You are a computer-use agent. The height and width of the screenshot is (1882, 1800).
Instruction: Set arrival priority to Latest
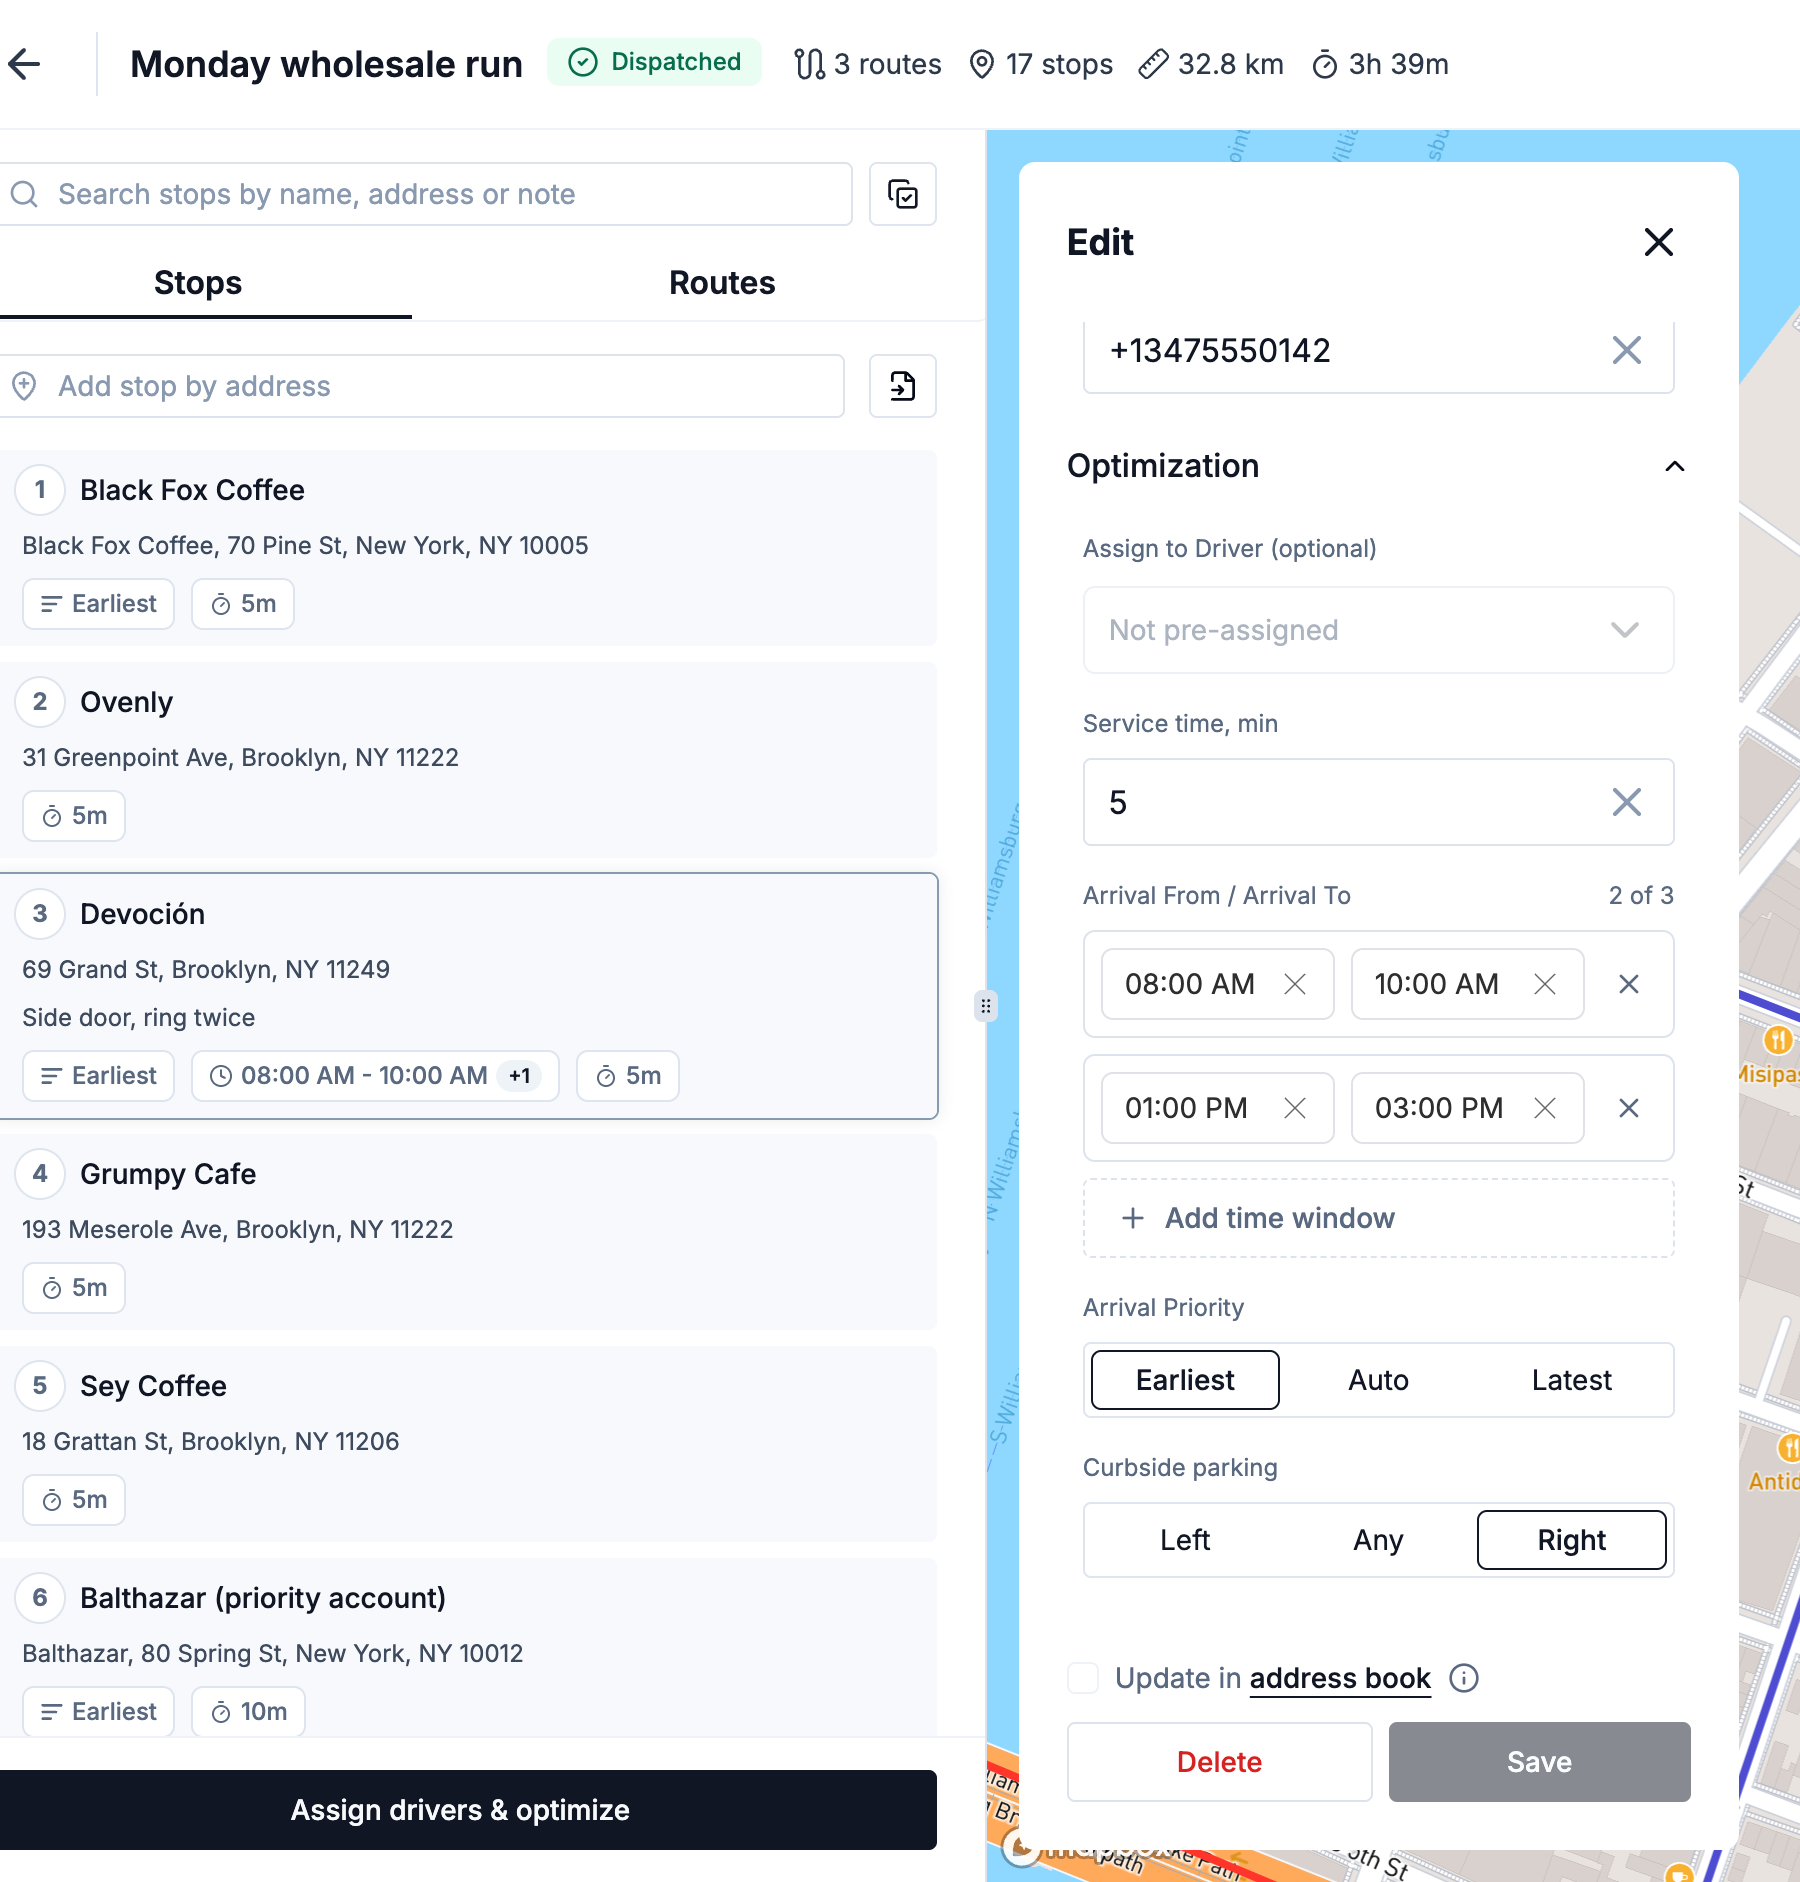(x=1571, y=1380)
